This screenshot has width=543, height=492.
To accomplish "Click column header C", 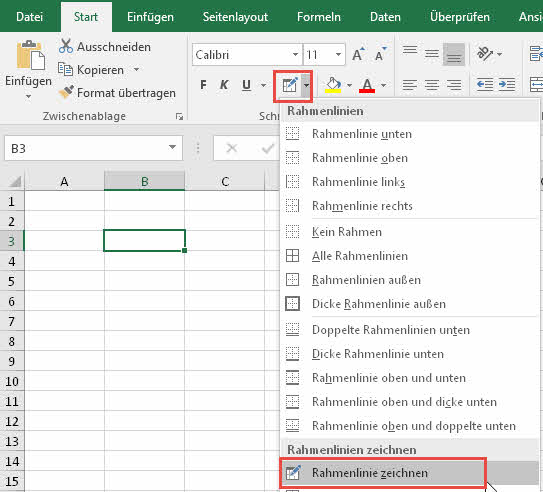I will coord(225,181).
